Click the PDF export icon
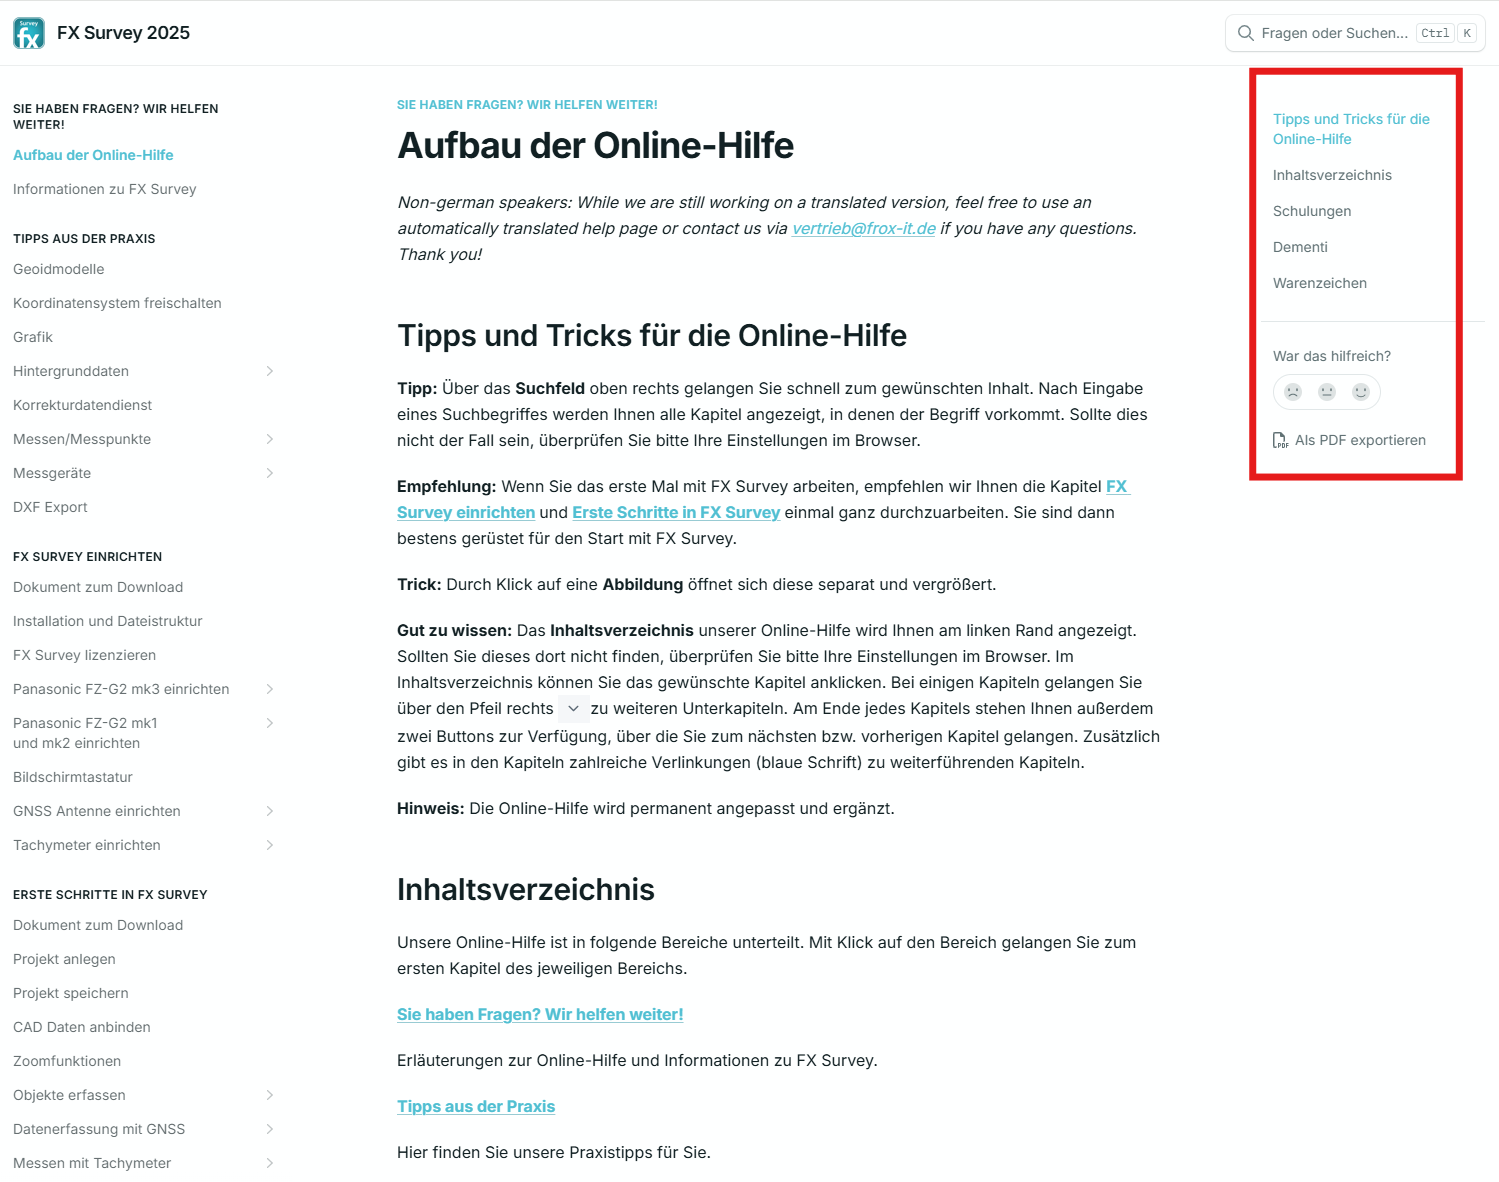Viewport: 1499px width, 1182px height. 1280,441
